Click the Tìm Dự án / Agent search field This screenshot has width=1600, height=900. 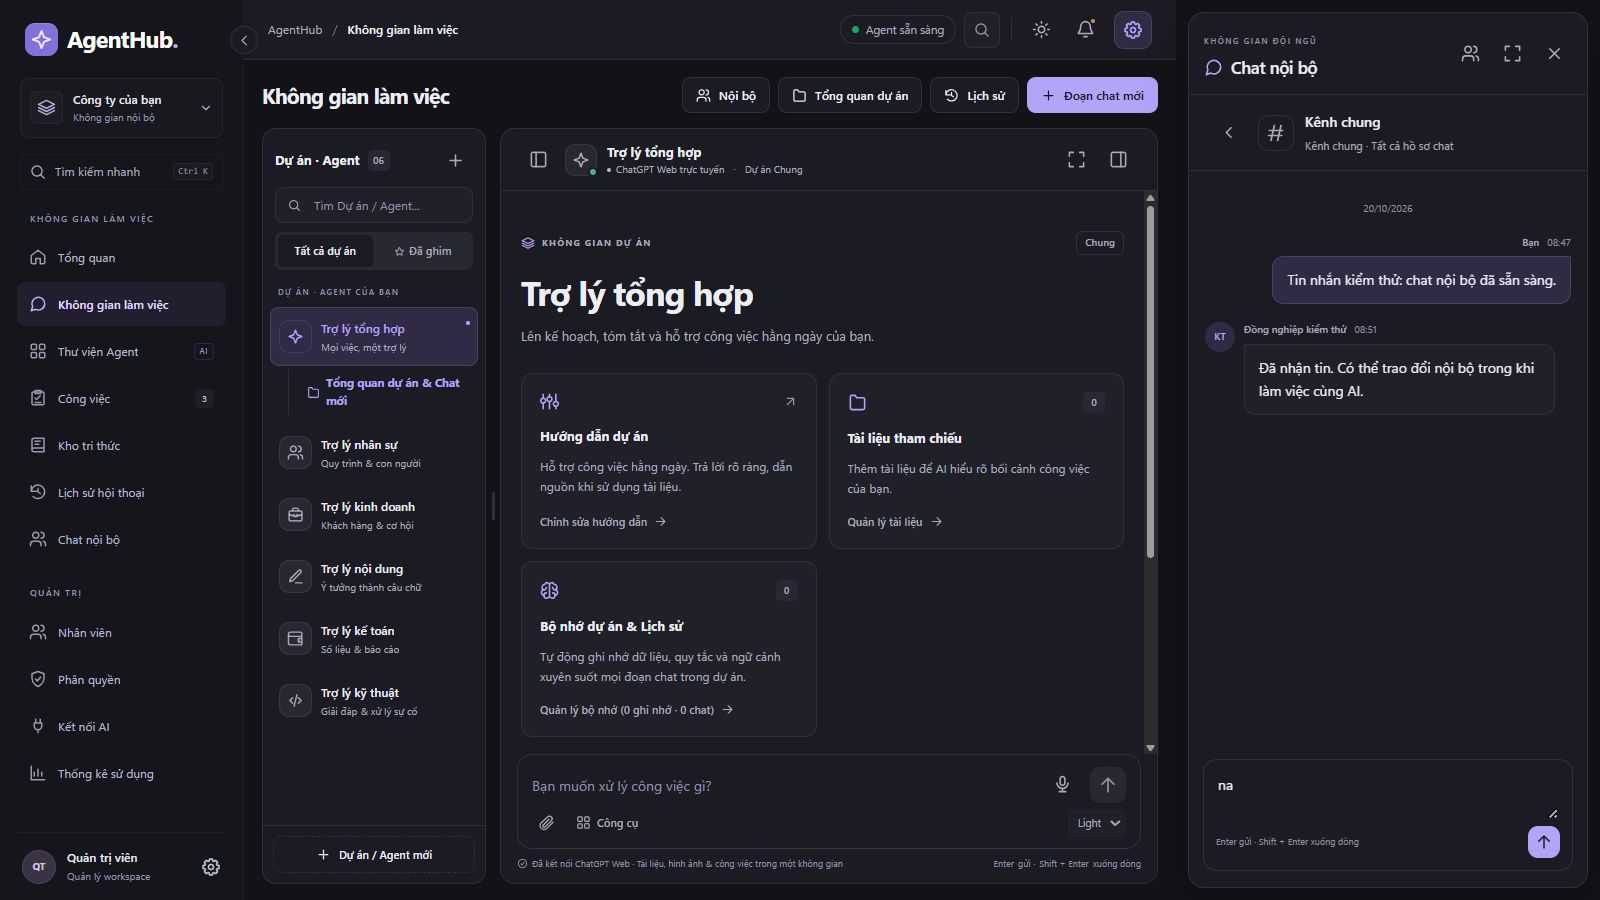(x=374, y=206)
